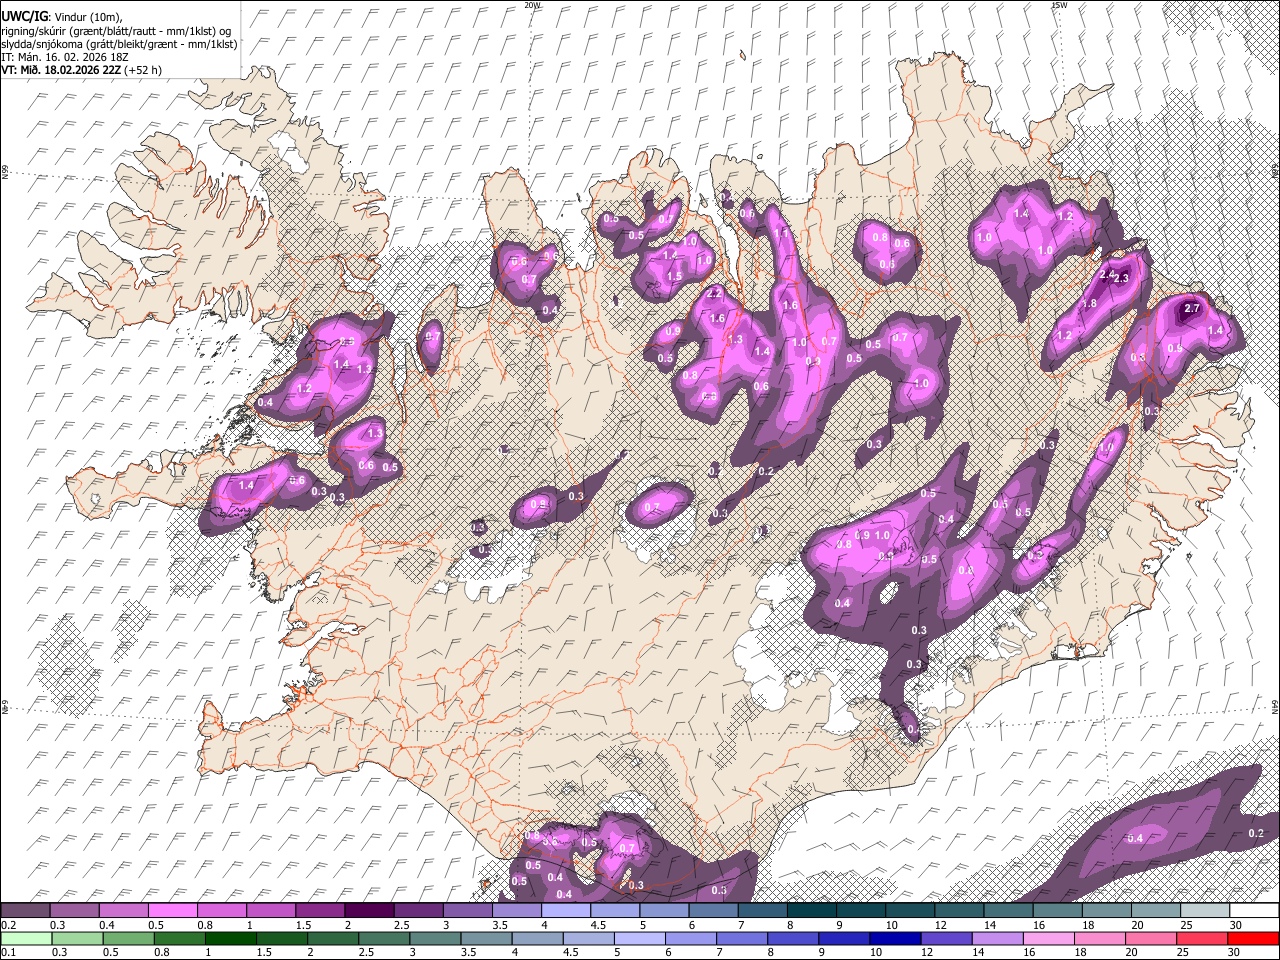1280x960 pixels.
Task: Pick the top-scale lavender swatch labeled 4
Action: click(x=565, y=911)
